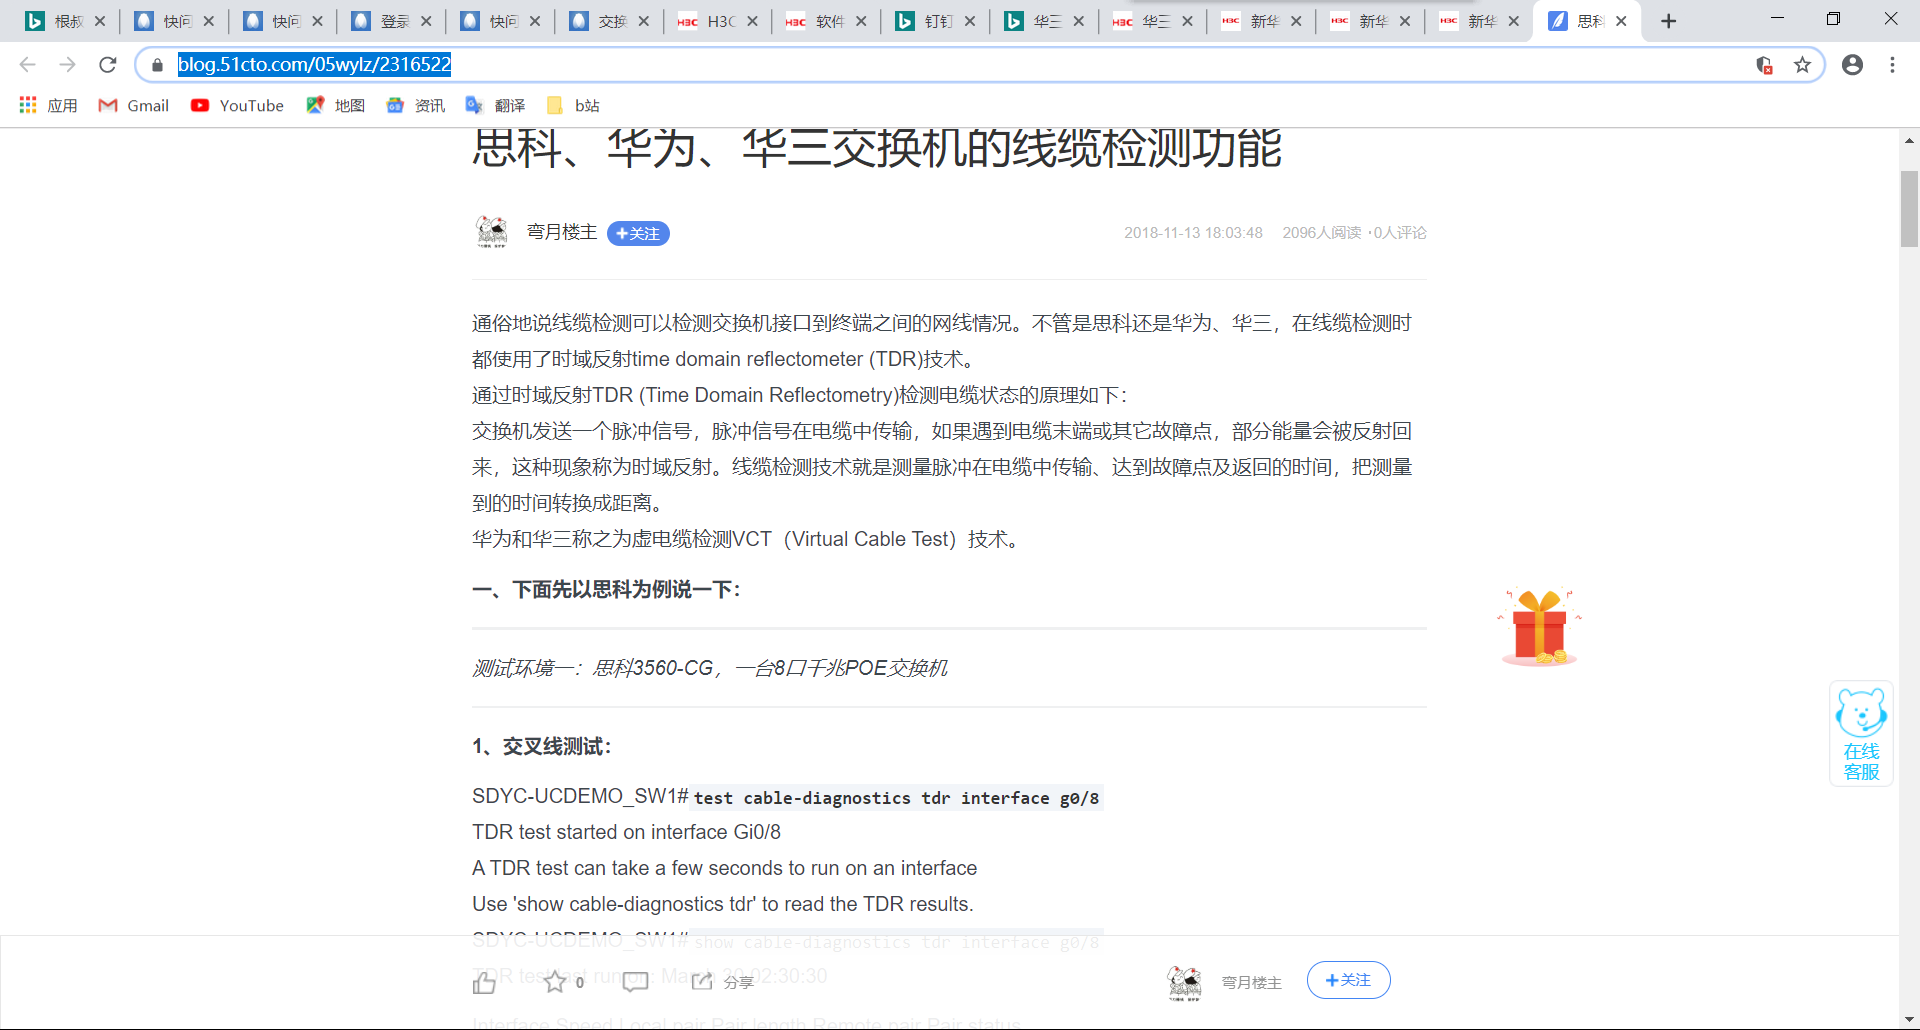Click the author avatar beside the article date line
The width and height of the screenshot is (1920, 1030).
click(x=492, y=232)
